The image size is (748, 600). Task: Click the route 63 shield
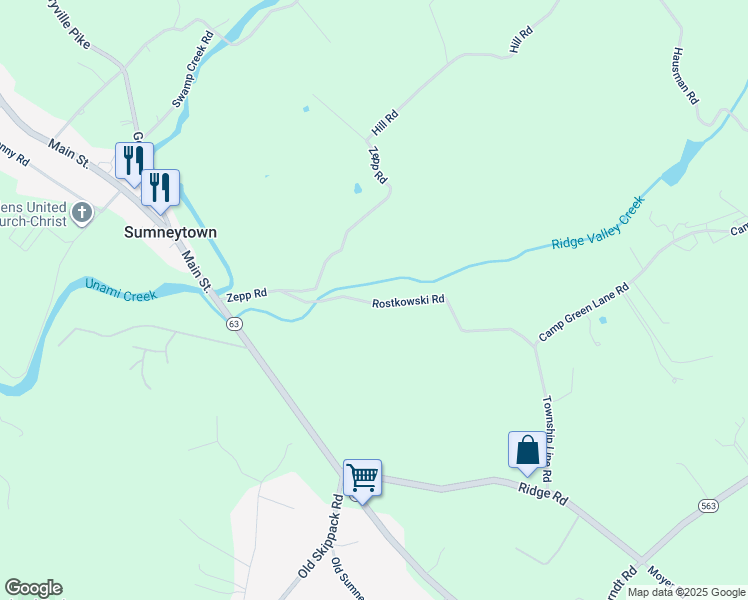click(234, 324)
